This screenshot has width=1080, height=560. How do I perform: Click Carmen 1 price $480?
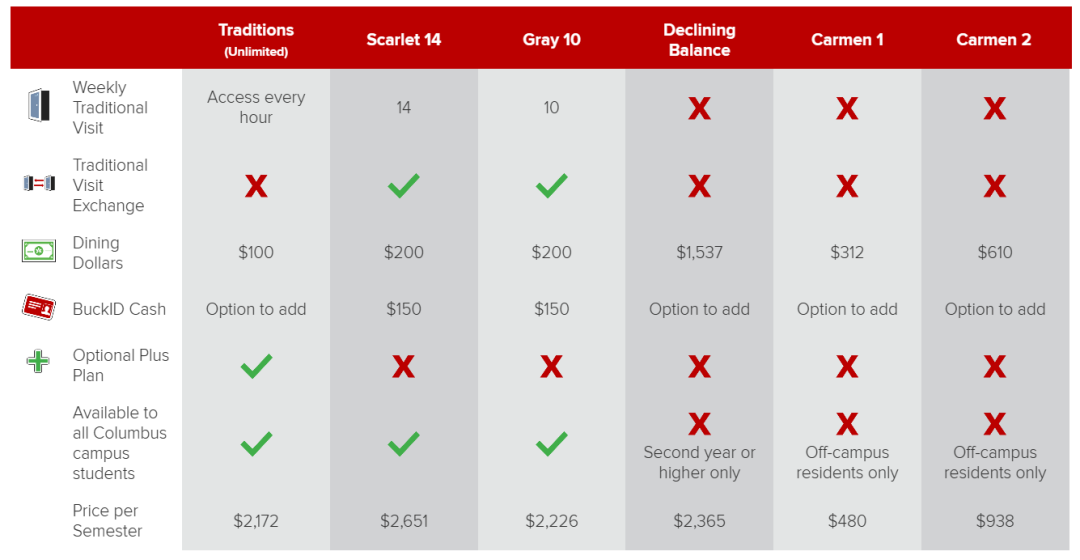click(x=847, y=521)
